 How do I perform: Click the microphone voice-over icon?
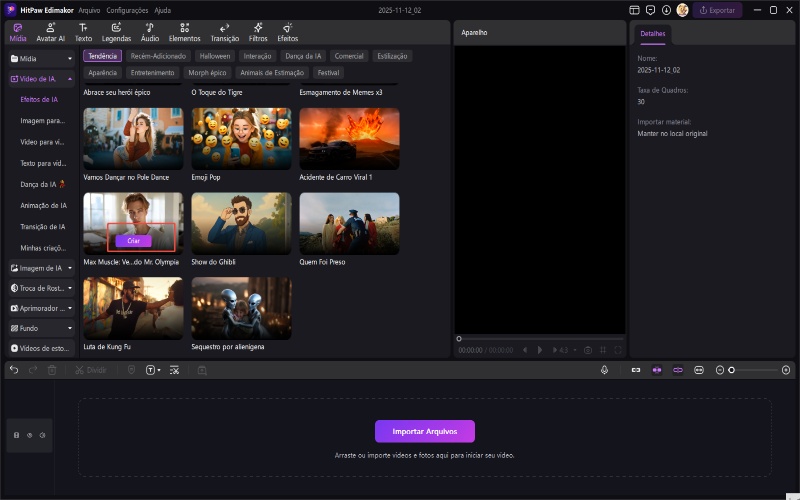point(605,370)
